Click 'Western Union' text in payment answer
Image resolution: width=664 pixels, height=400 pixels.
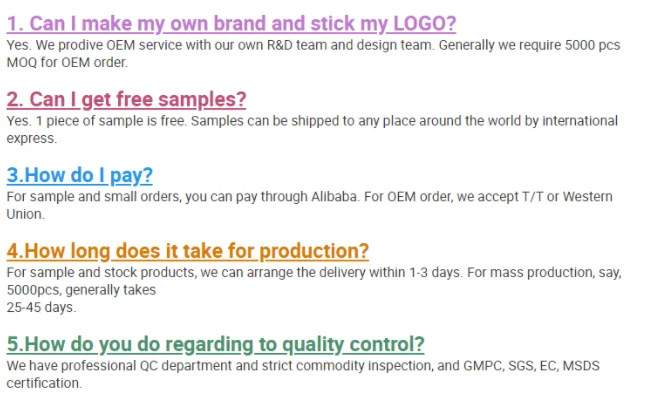click(x=590, y=197)
